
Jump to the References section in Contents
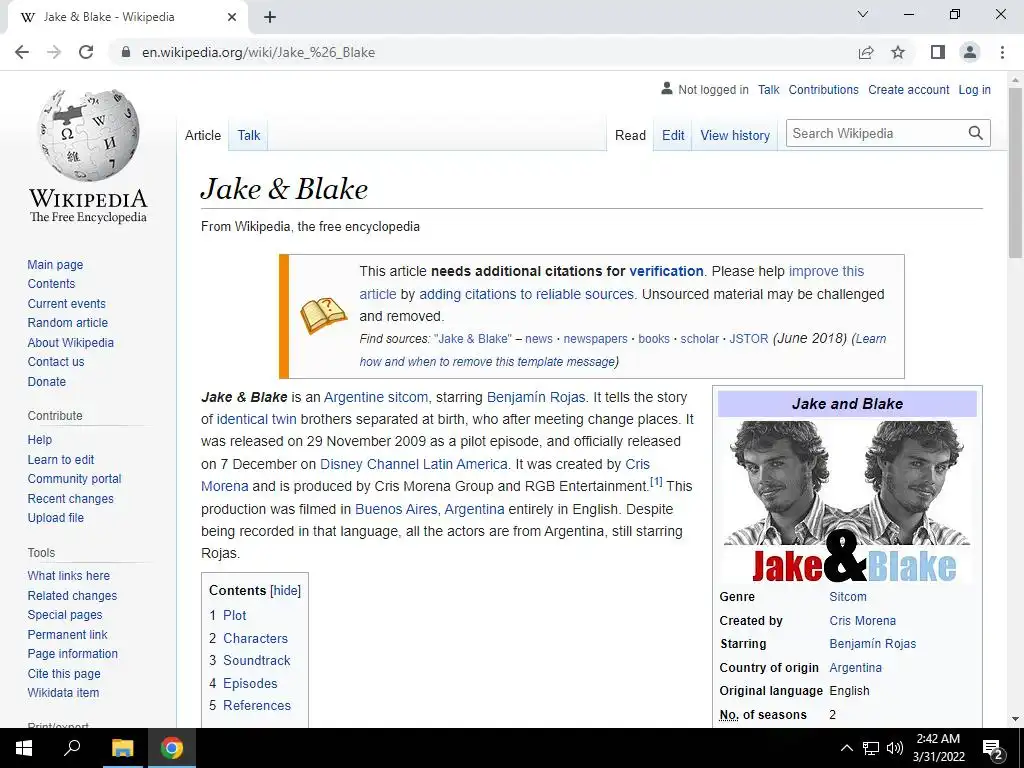point(257,705)
